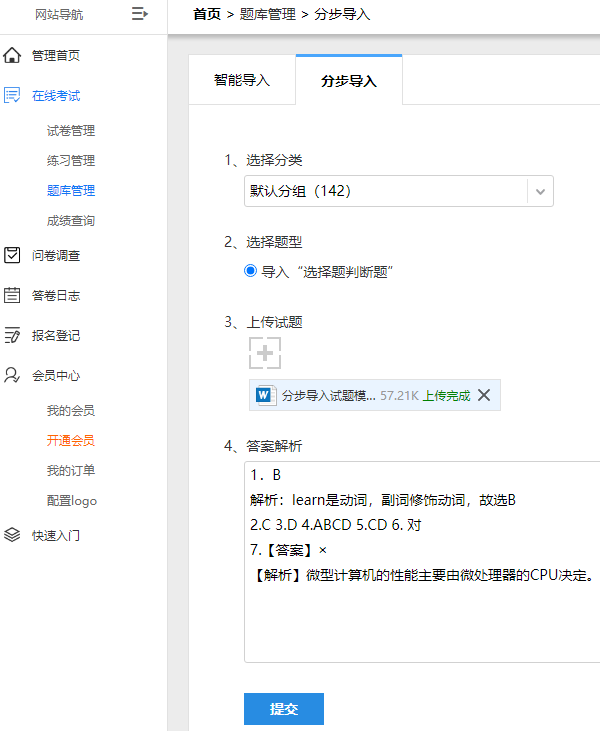Open 问卷调查 via its checkbox icon

(12, 255)
